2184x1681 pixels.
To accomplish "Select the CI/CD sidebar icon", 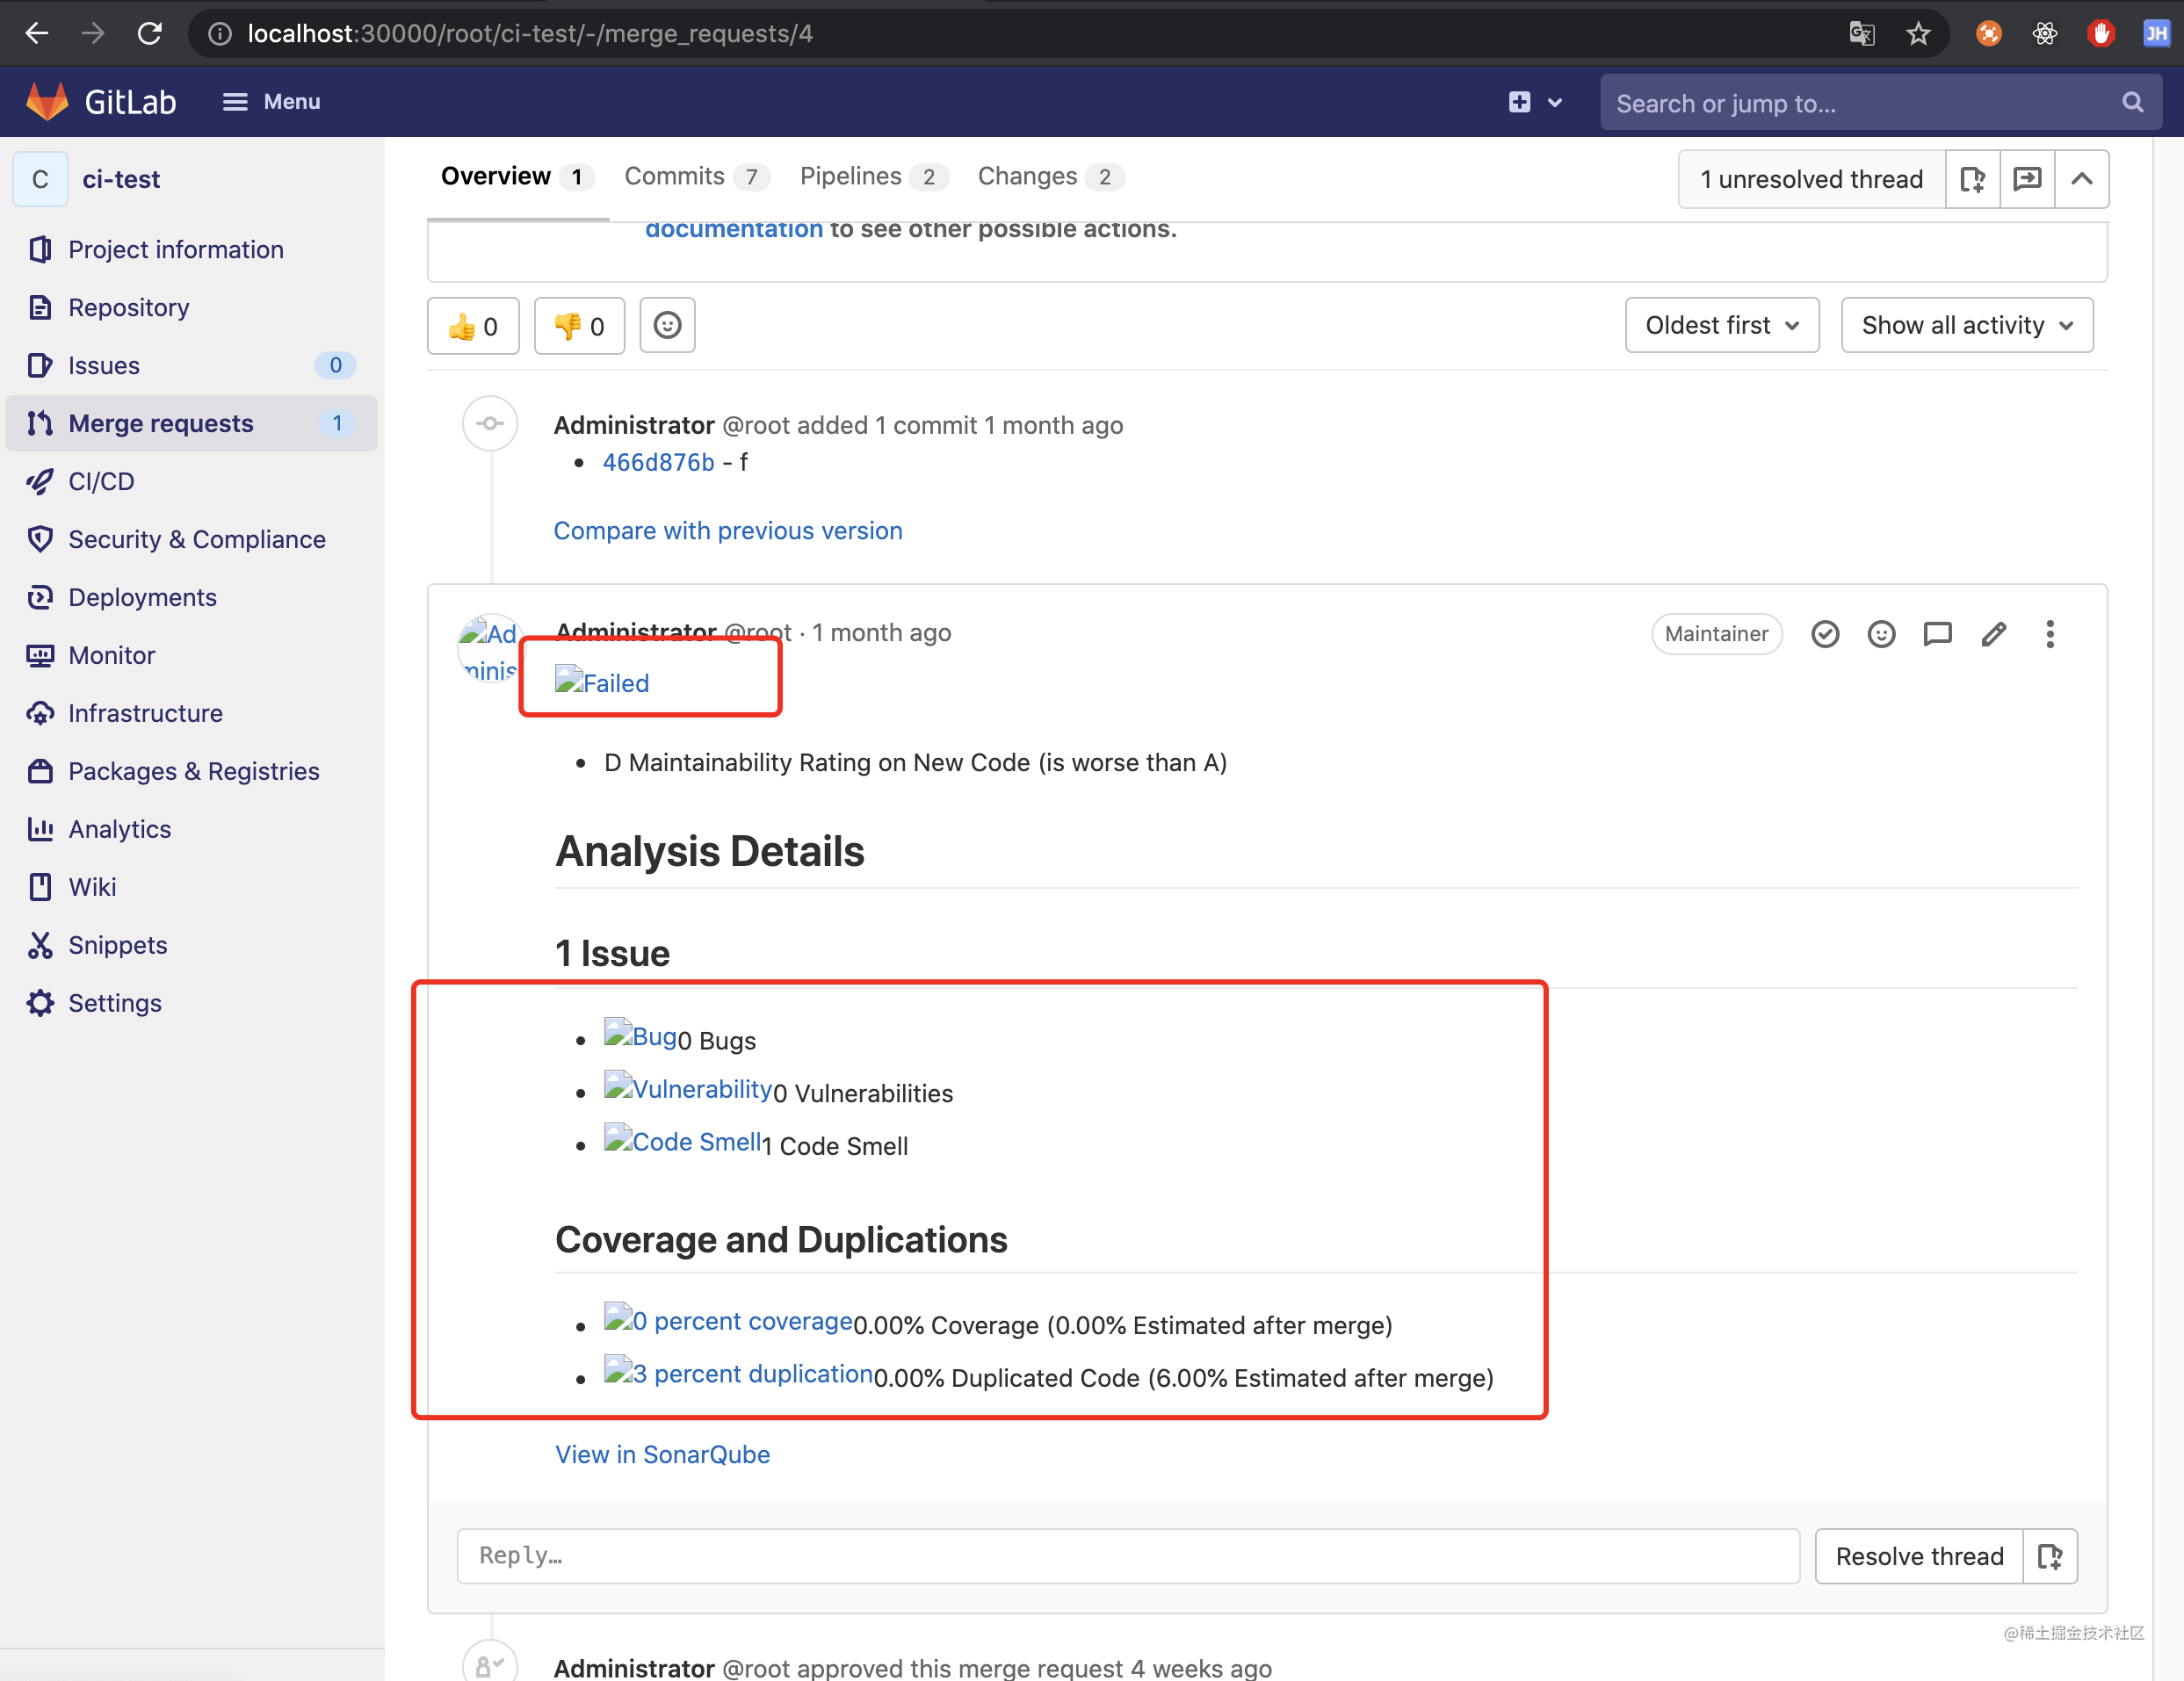I will pos(40,481).
